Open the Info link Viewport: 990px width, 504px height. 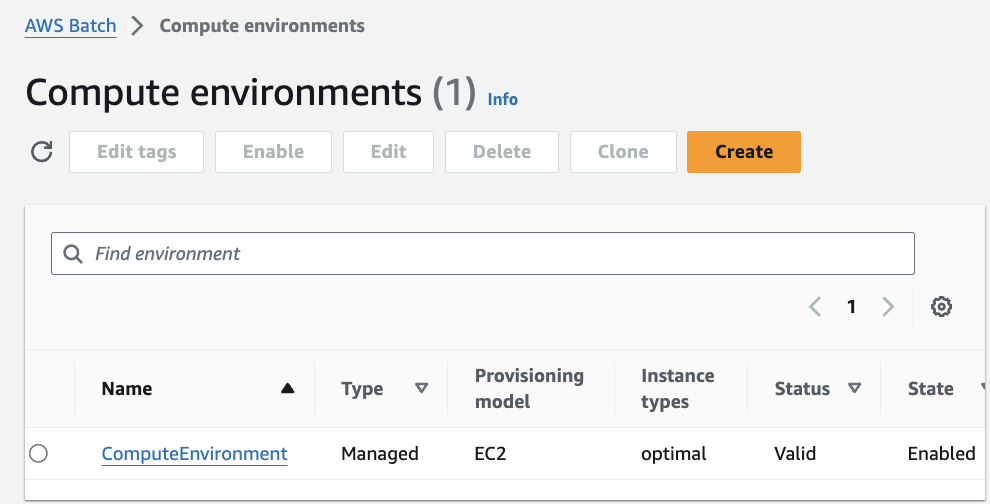pyautogui.click(x=502, y=99)
